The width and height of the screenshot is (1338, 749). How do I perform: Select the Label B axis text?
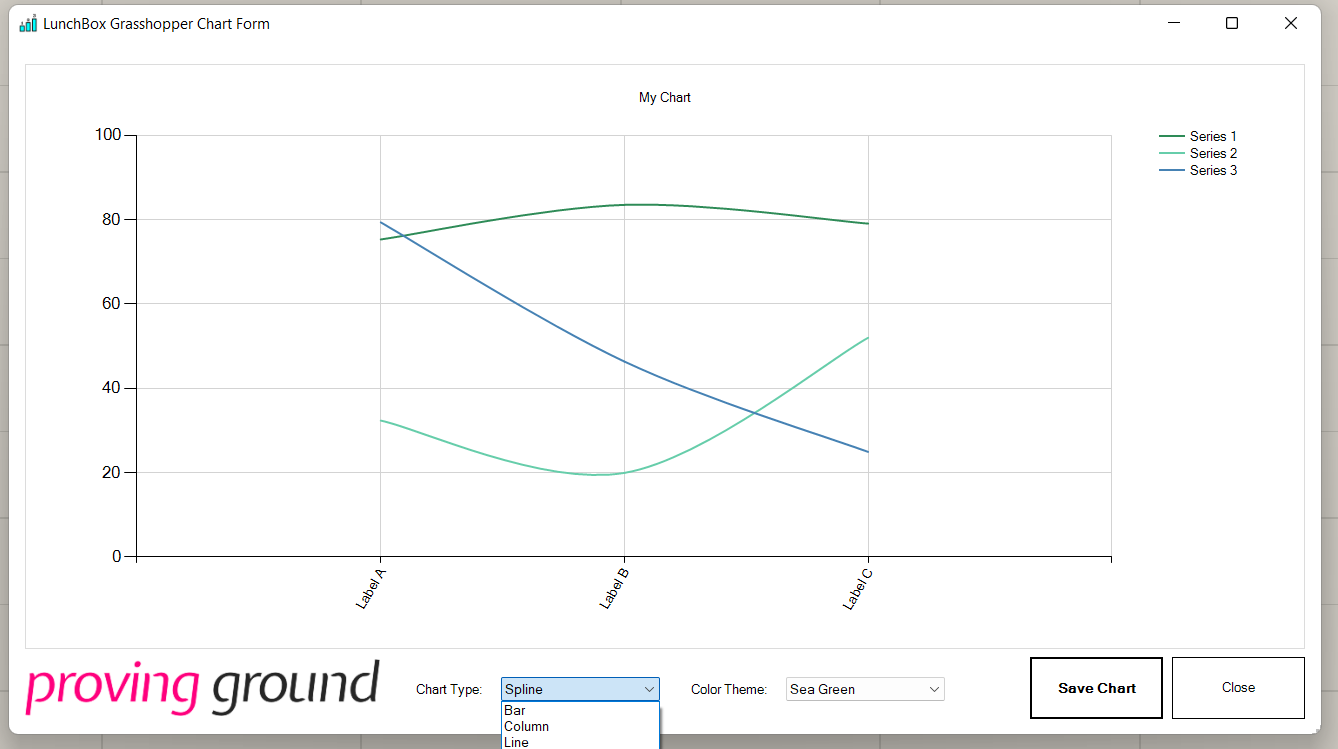click(x=613, y=585)
